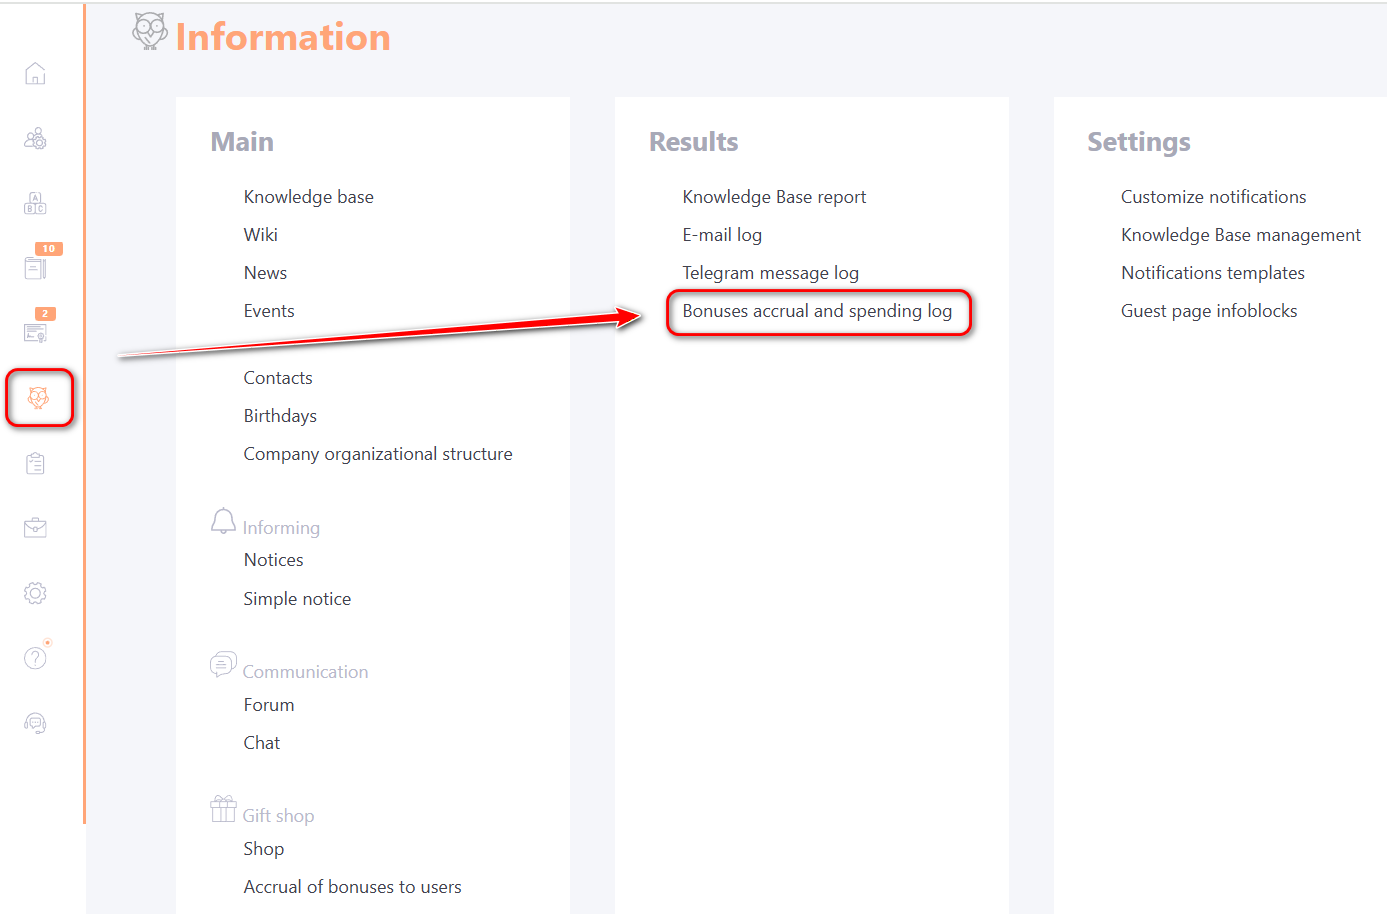
Task: Open the Knowledge base link
Action: point(308,197)
